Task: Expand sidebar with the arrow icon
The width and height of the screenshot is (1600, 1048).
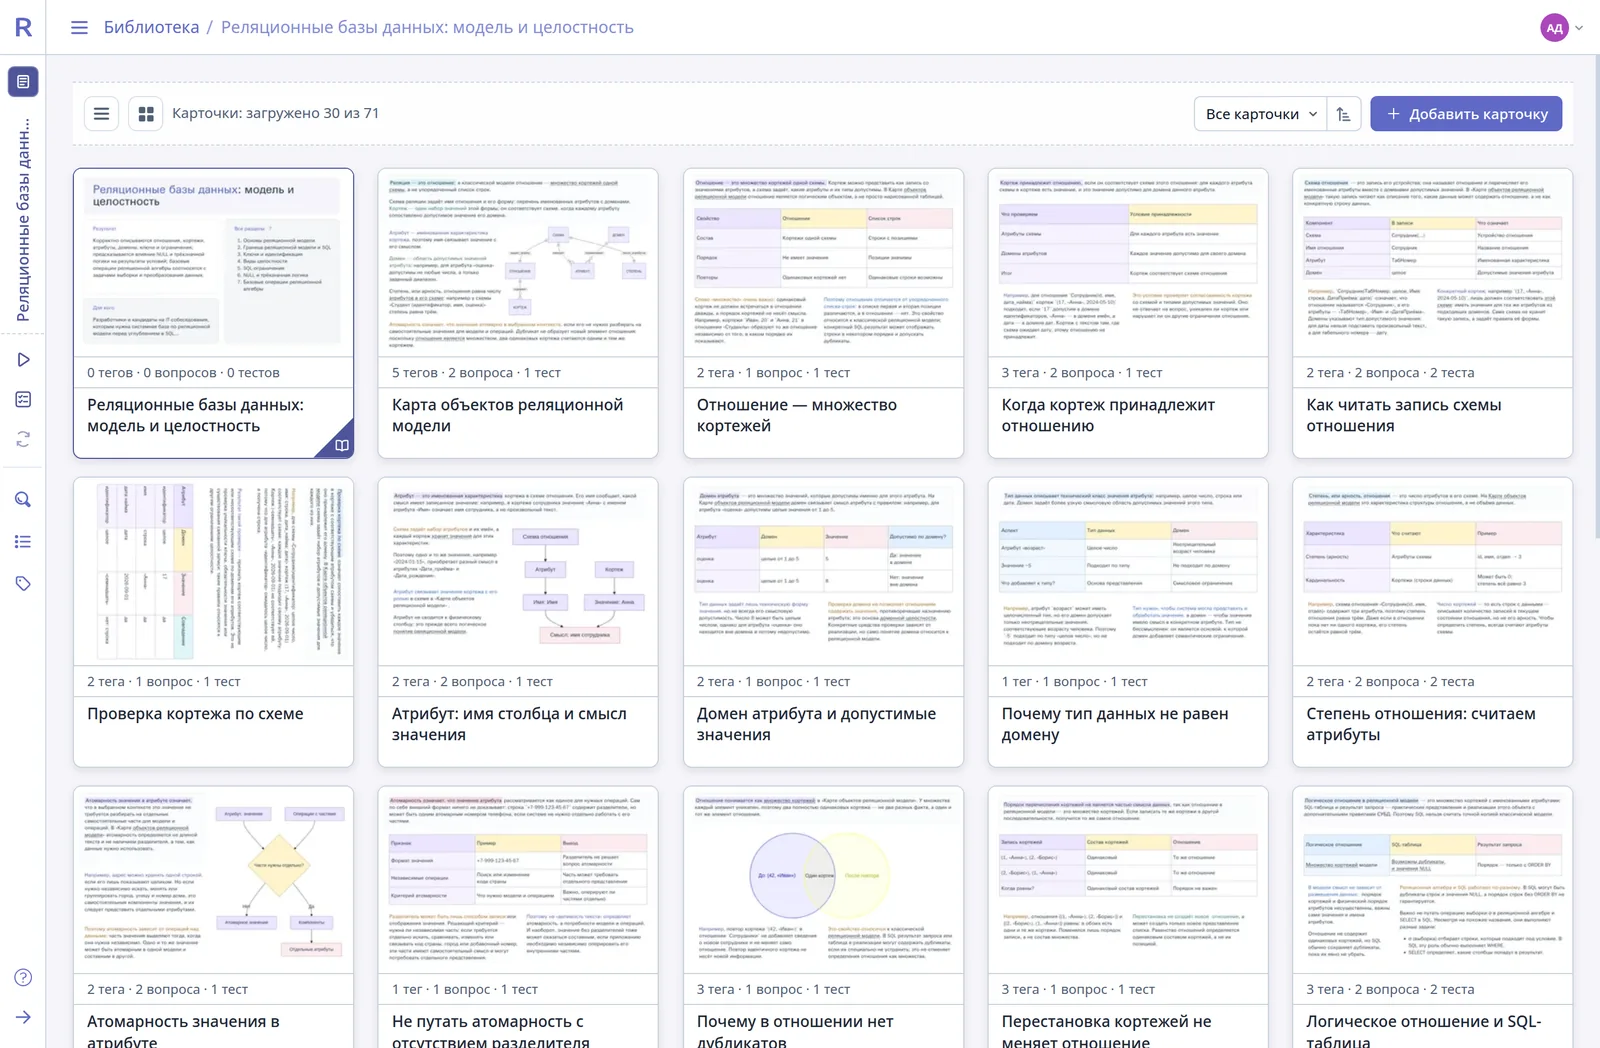Action: pos(23,1017)
